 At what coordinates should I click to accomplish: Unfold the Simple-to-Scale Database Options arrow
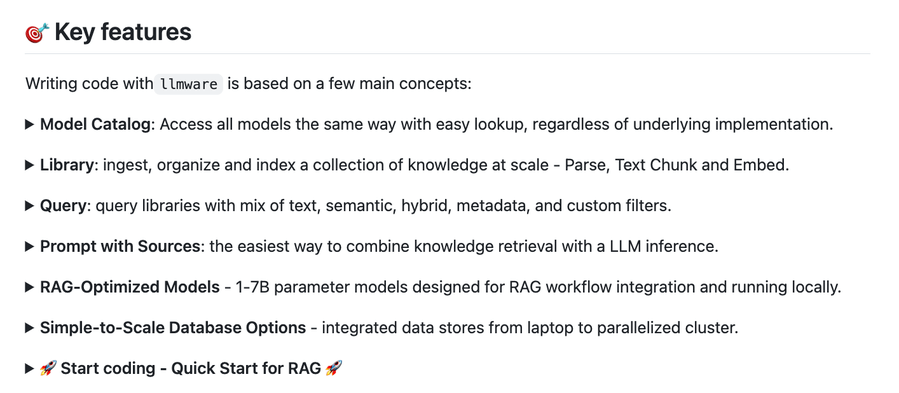pos(30,328)
